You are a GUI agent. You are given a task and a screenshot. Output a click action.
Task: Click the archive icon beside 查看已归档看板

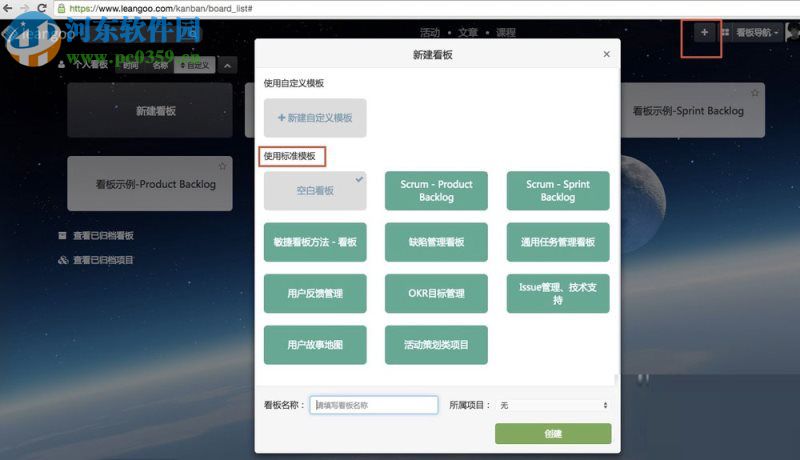point(62,236)
